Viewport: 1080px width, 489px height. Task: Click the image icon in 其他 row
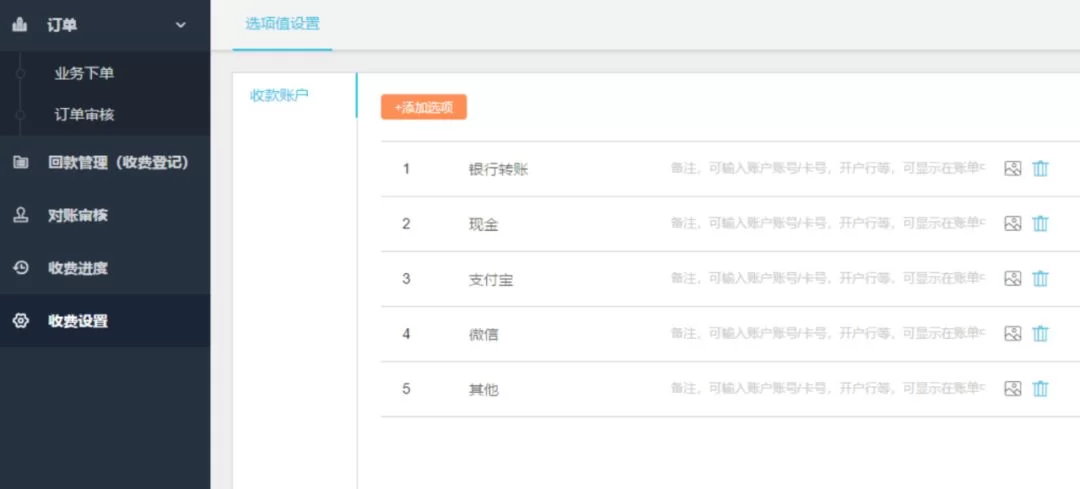(1012, 389)
